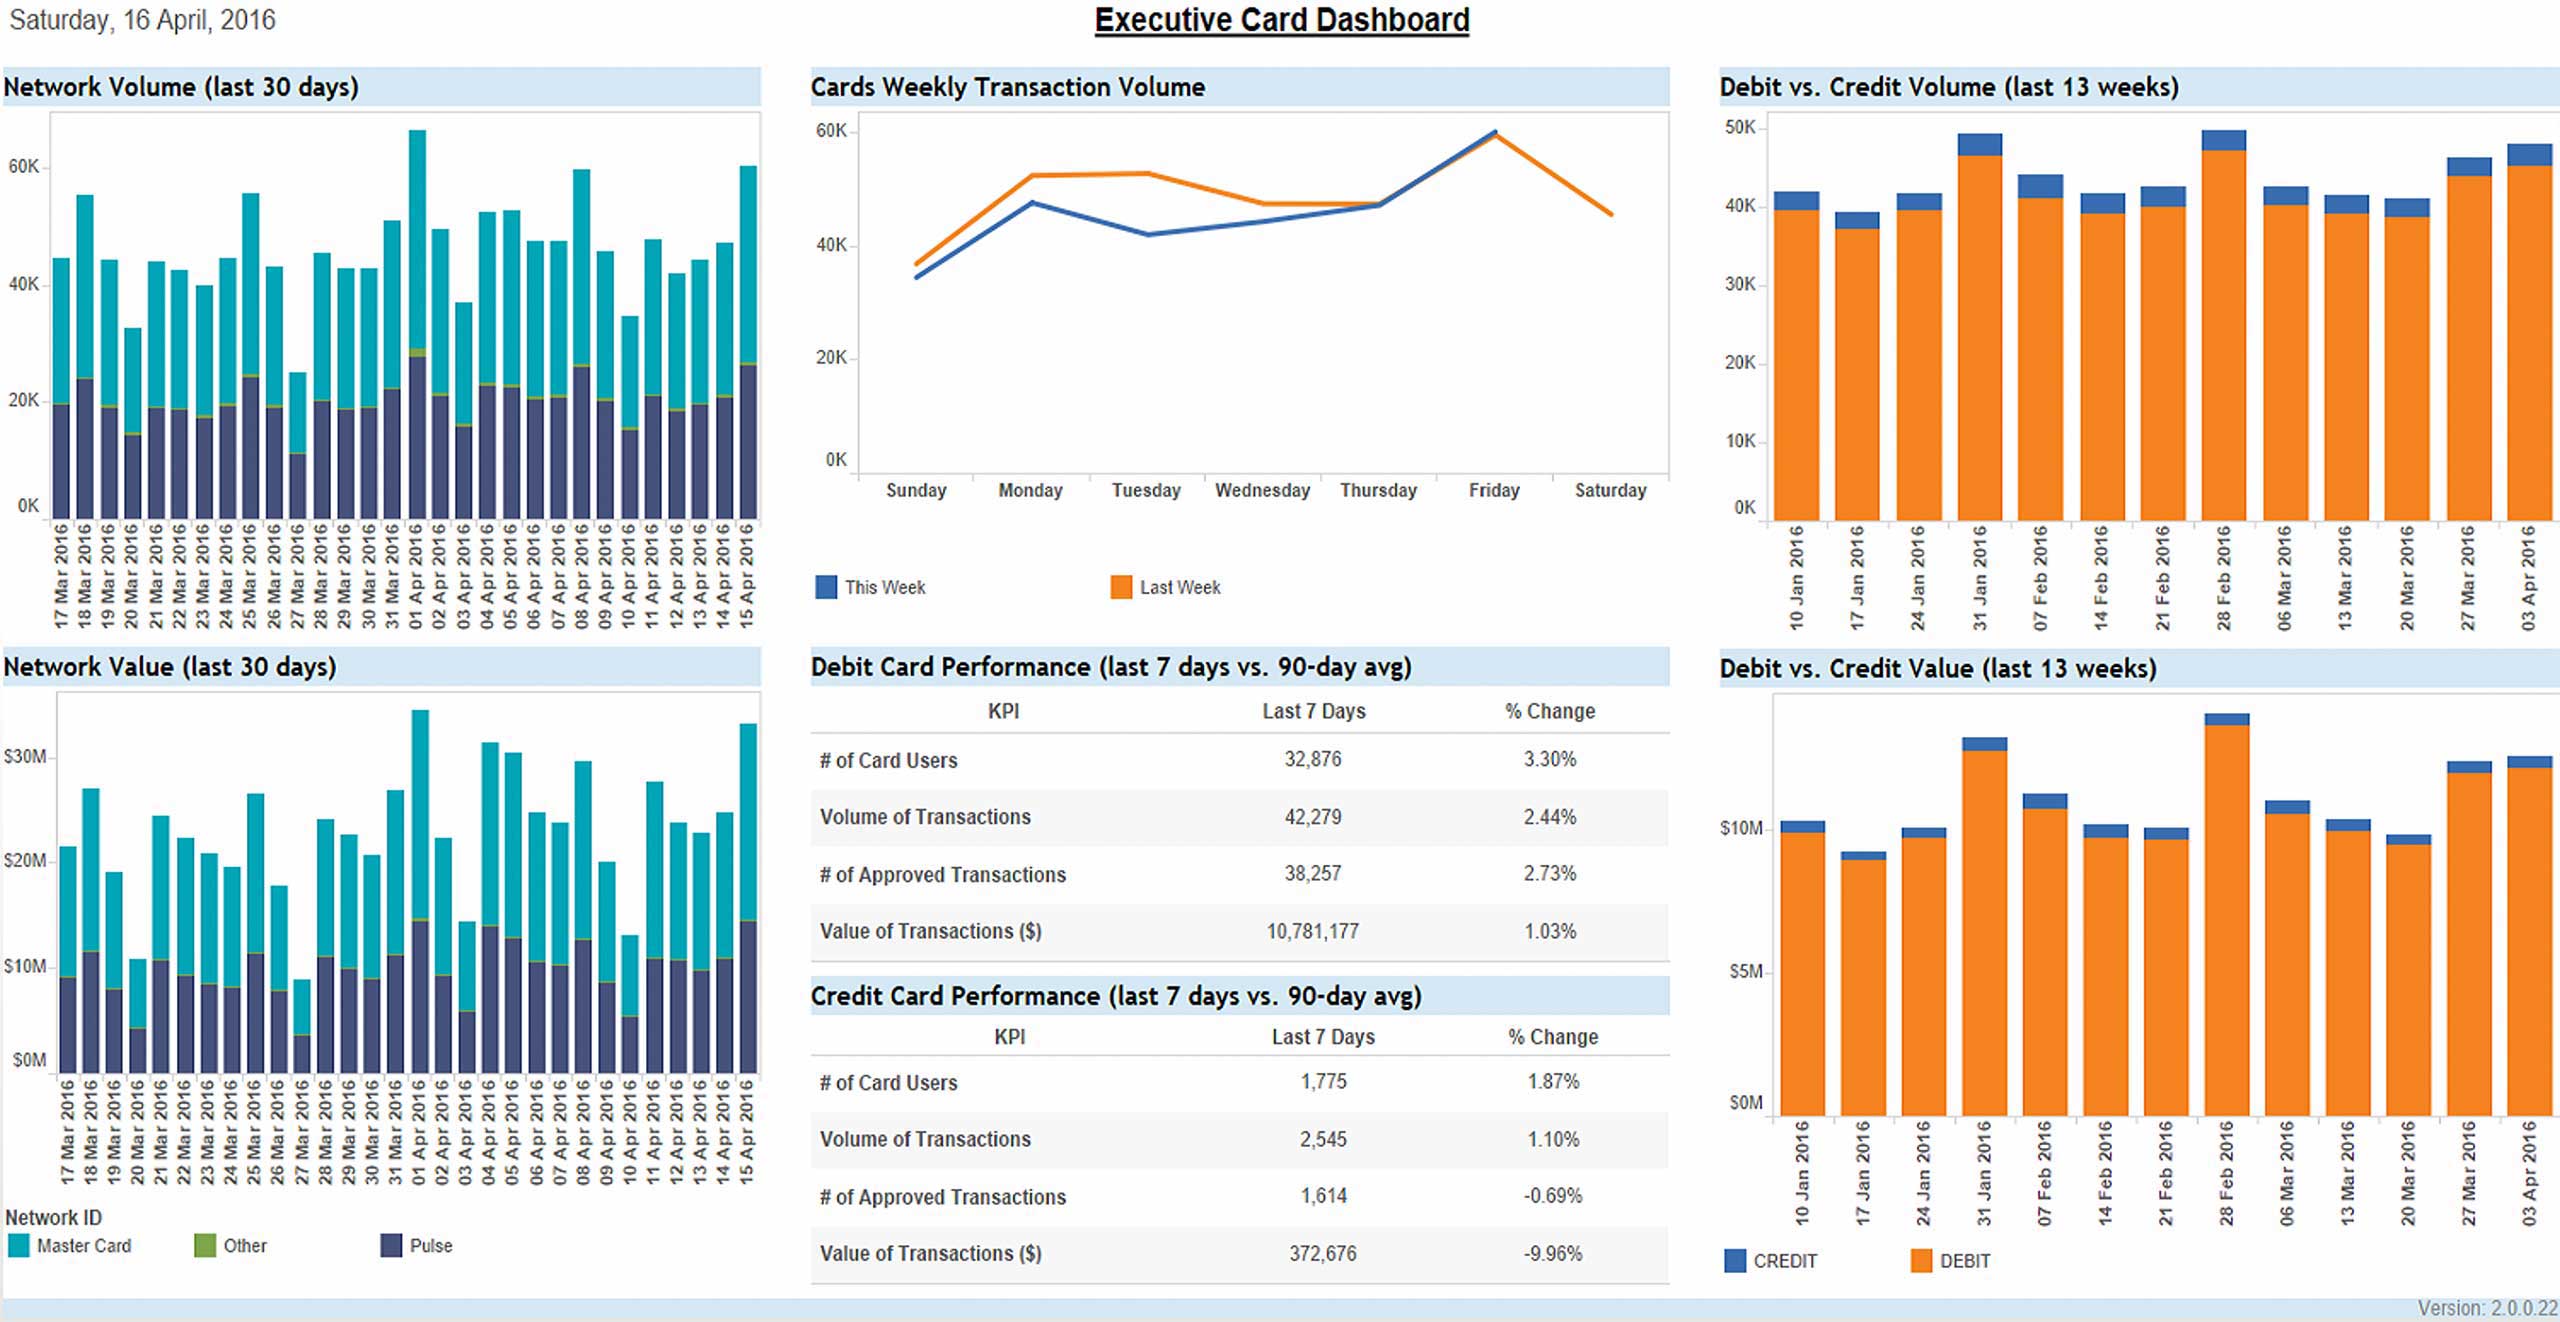
Task: Click the Executive Card Dashboard title
Action: click(x=1281, y=20)
